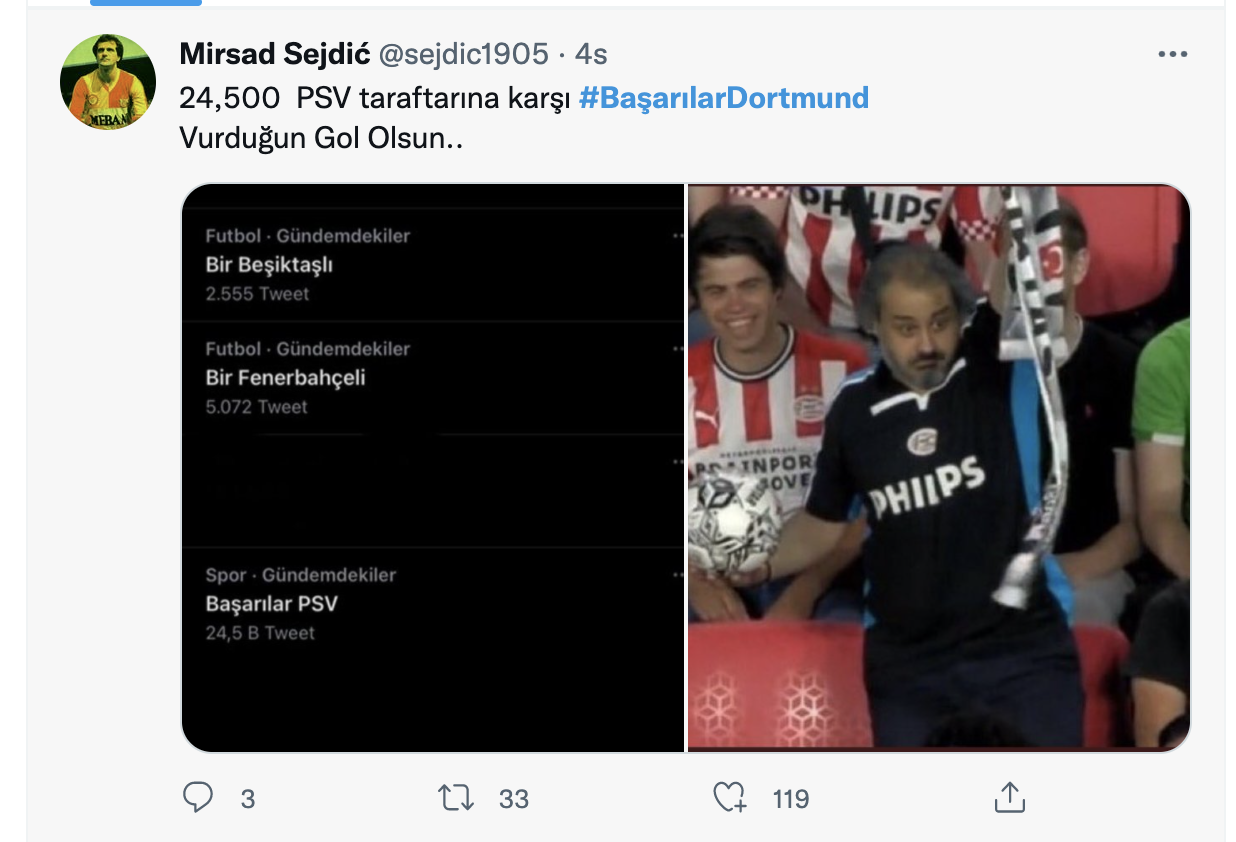Open the left trends screenshot image
Viewport: 1236px width, 842px height.
[x=433, y=467]
